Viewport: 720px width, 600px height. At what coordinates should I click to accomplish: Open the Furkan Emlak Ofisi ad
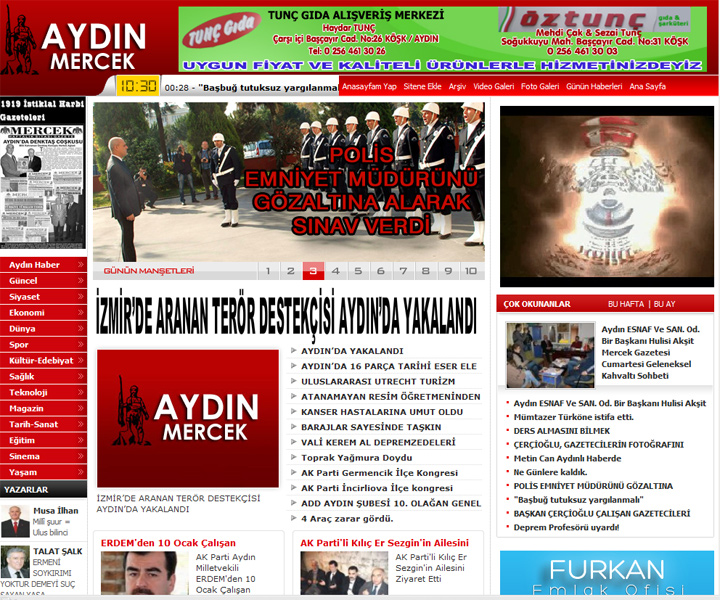coord(607,573)
